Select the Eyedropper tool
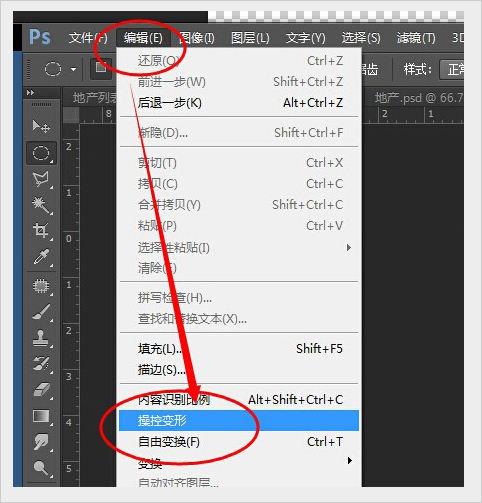 (41, 257)
